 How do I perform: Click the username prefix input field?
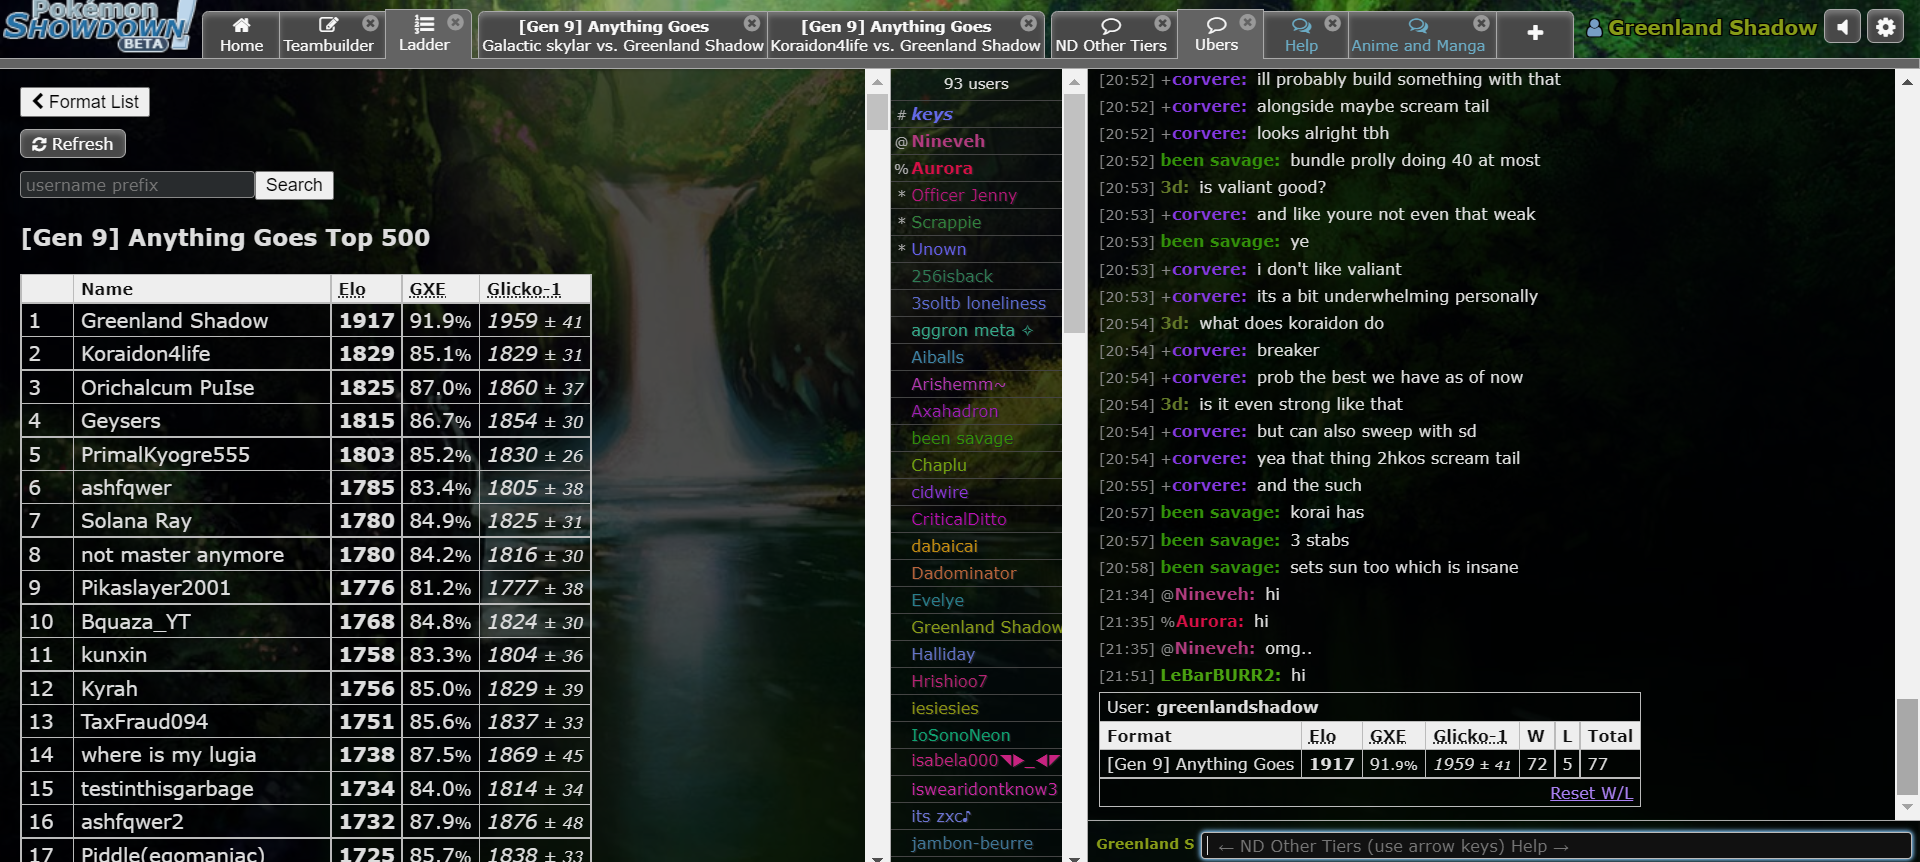(137, 185)
